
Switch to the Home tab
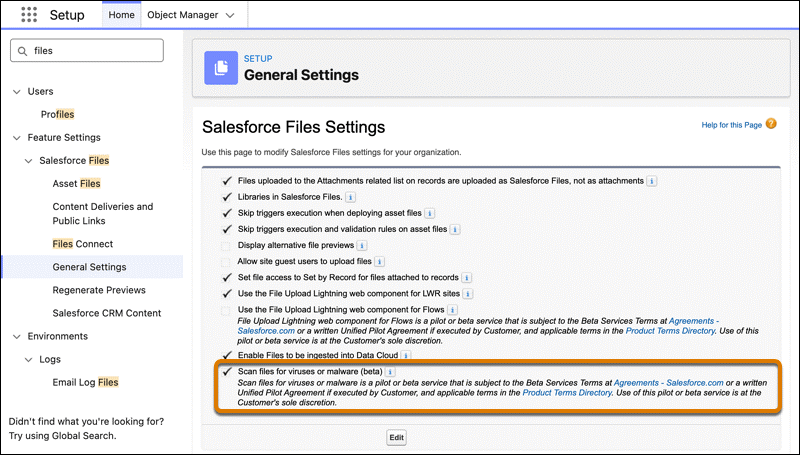[121, 15]
